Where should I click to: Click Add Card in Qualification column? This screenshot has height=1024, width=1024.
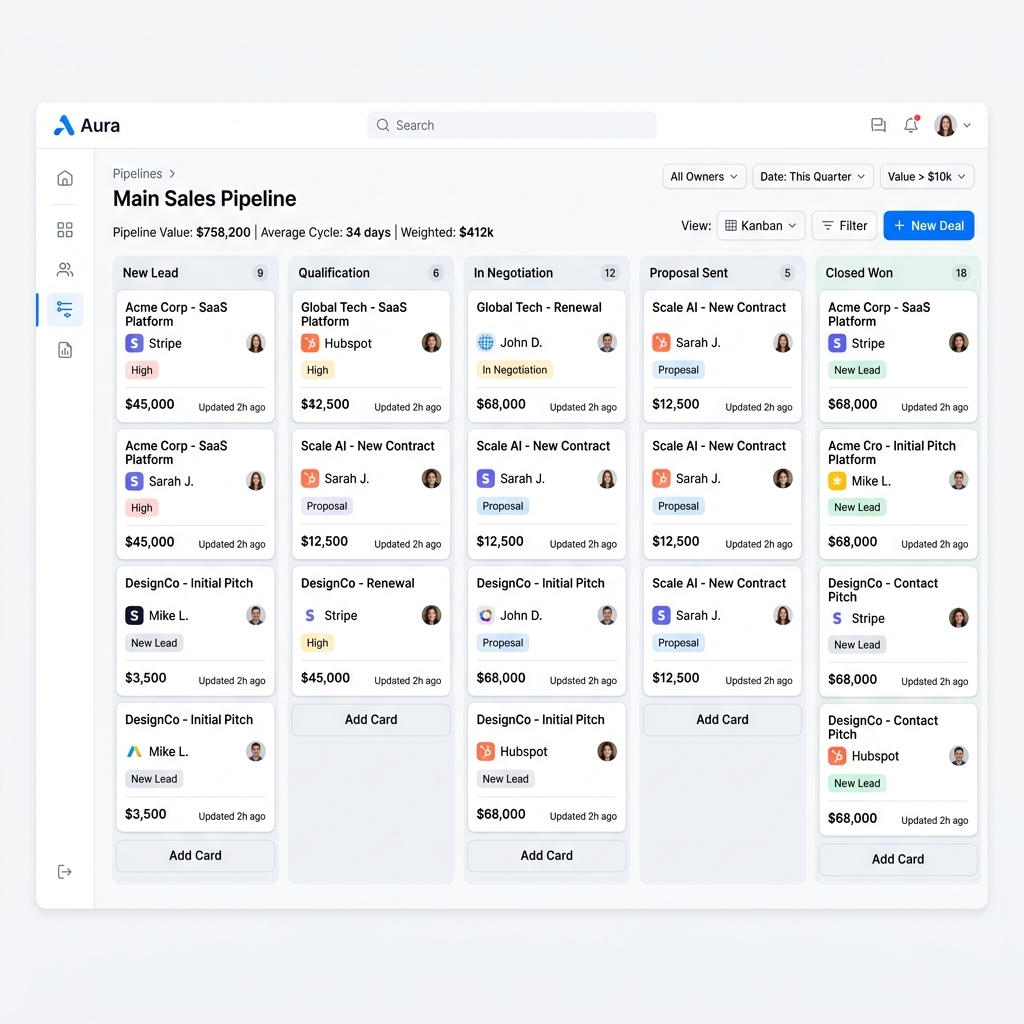click(371, 720)
